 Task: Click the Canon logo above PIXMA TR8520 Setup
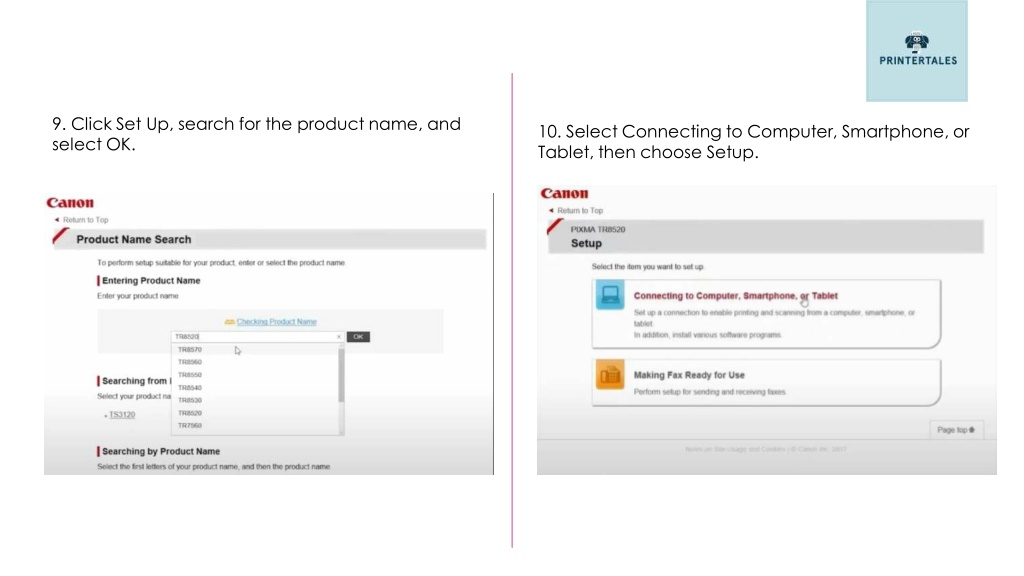point(564,193)
